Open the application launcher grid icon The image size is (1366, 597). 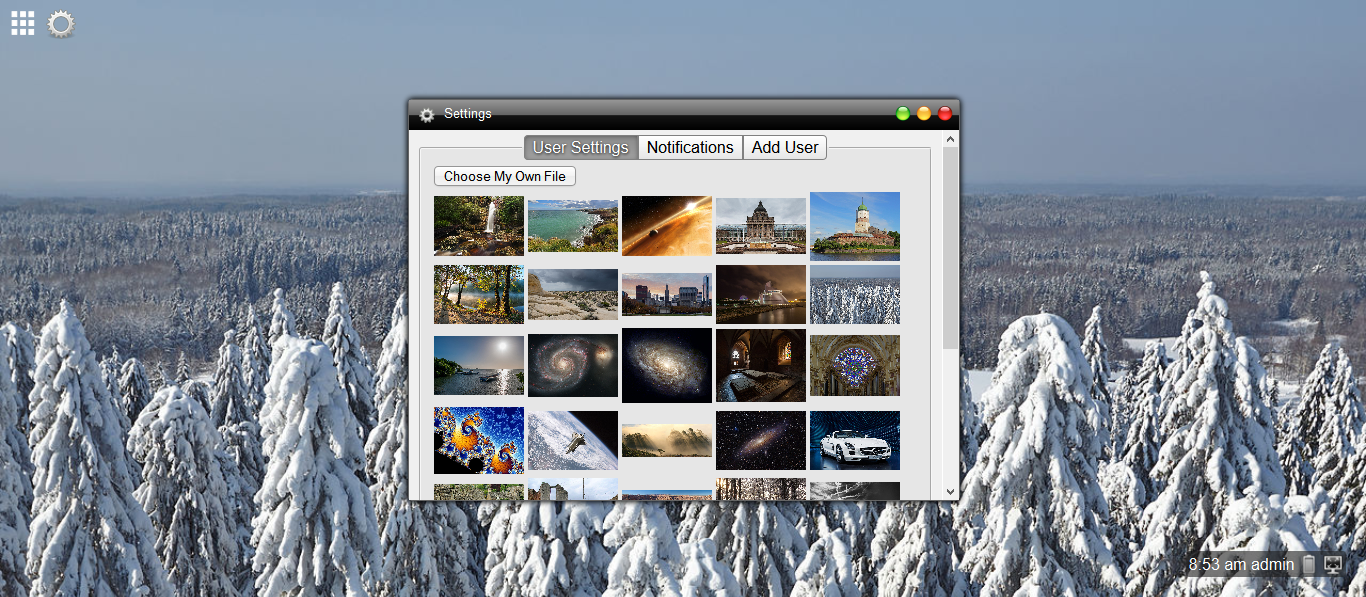22,22
